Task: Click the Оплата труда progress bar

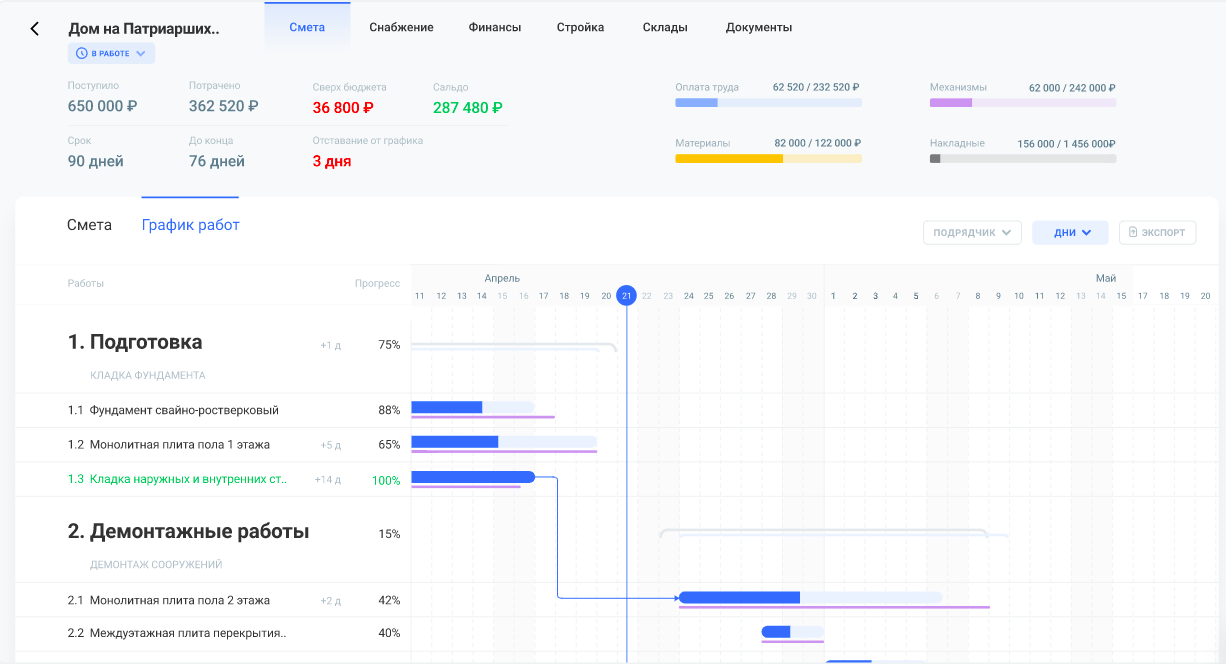Action: pos(768,102)
